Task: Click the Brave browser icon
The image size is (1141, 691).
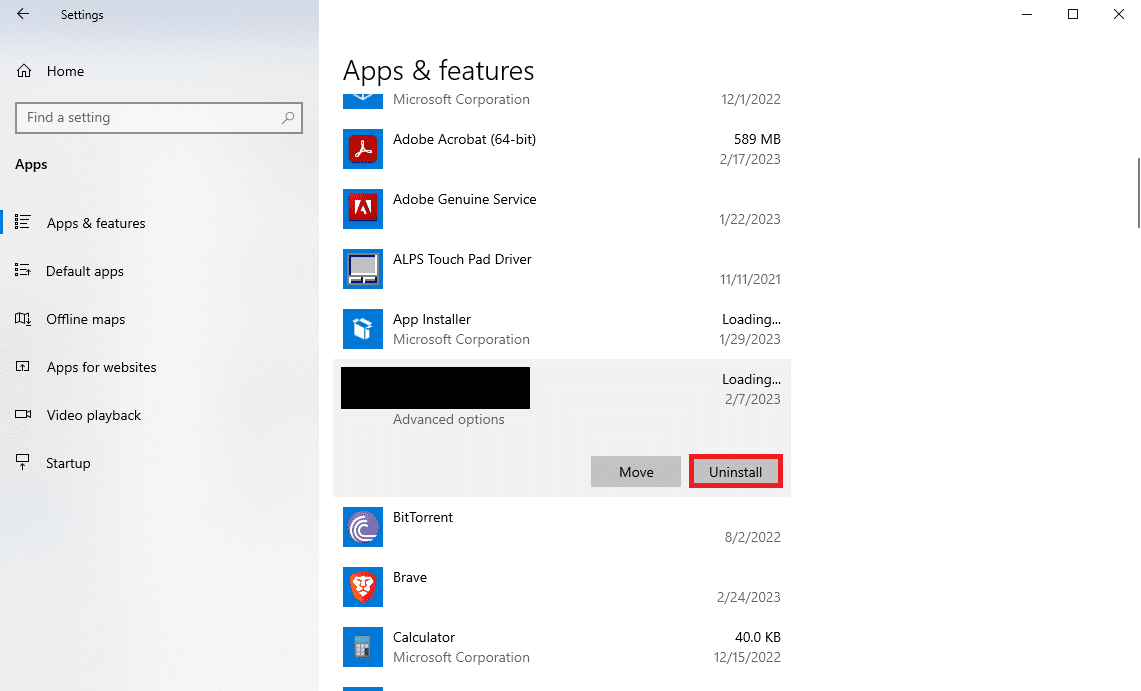Action: pos(362,587)
